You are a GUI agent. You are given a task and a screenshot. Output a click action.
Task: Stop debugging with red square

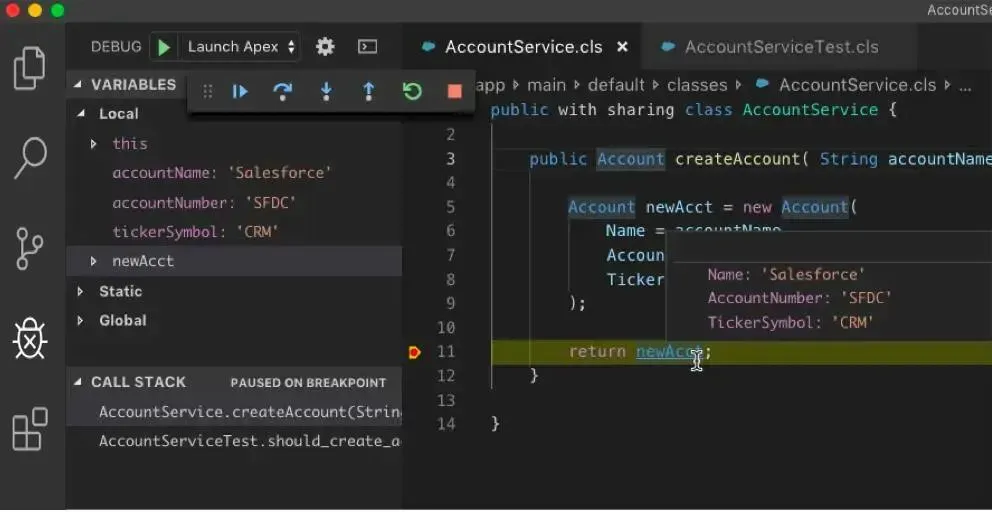pos(454,92)
